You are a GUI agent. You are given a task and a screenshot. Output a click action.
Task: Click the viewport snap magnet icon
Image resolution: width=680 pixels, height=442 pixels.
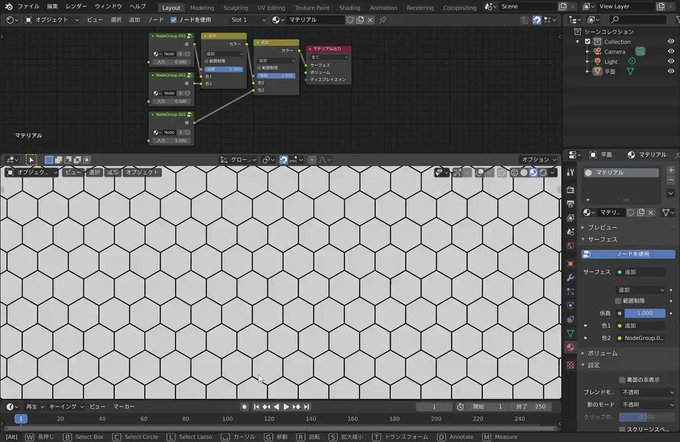click(283, 160)
